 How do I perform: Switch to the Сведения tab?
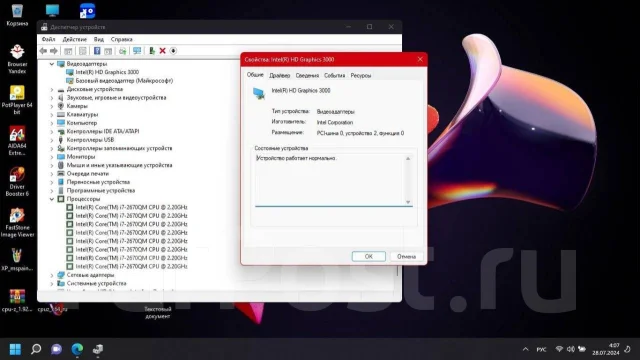[x=307, y=76]
